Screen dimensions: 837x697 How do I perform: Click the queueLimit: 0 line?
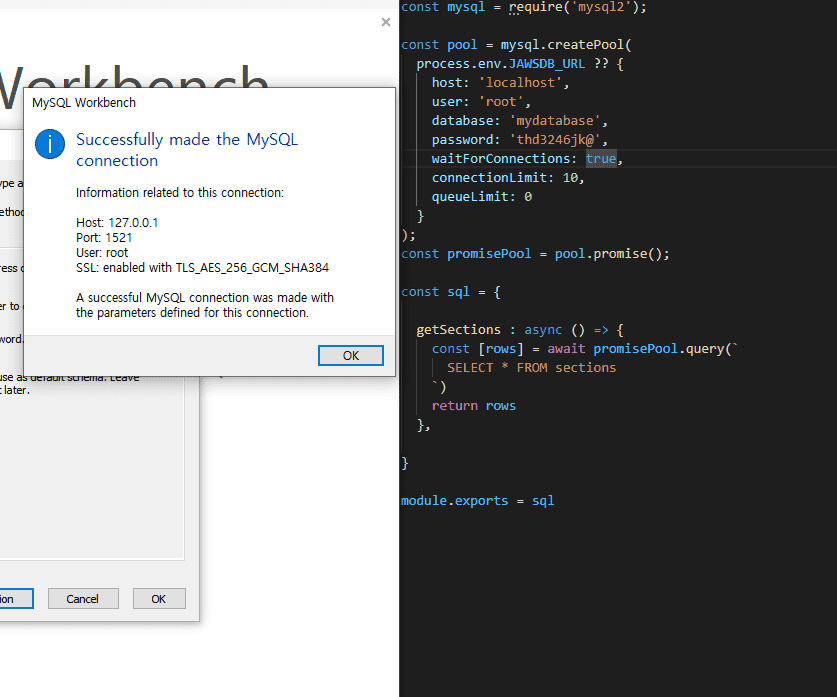pyautogui.click(x=481, y=197)
